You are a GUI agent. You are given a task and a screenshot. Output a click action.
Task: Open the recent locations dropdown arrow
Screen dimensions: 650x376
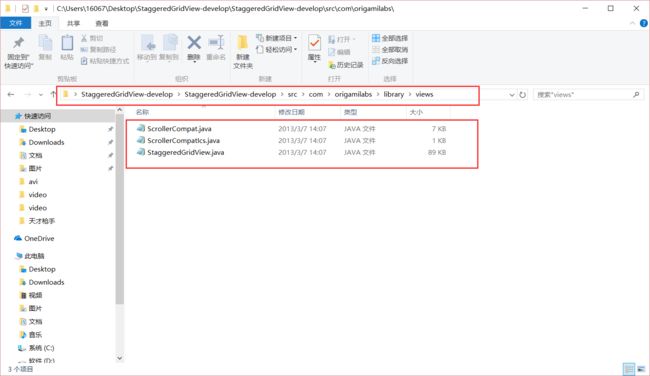(x=41, y=95)
